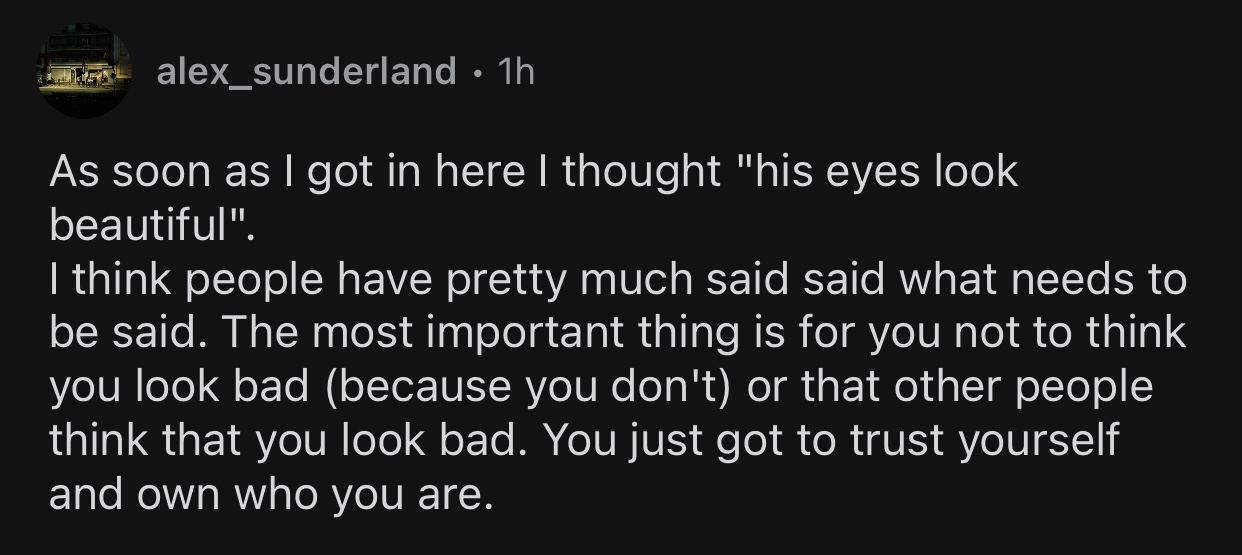The width and height of the screenshot is (1242, 555).
Task: Click the line starting "you look bad"
Action: [x=601, y=386]
